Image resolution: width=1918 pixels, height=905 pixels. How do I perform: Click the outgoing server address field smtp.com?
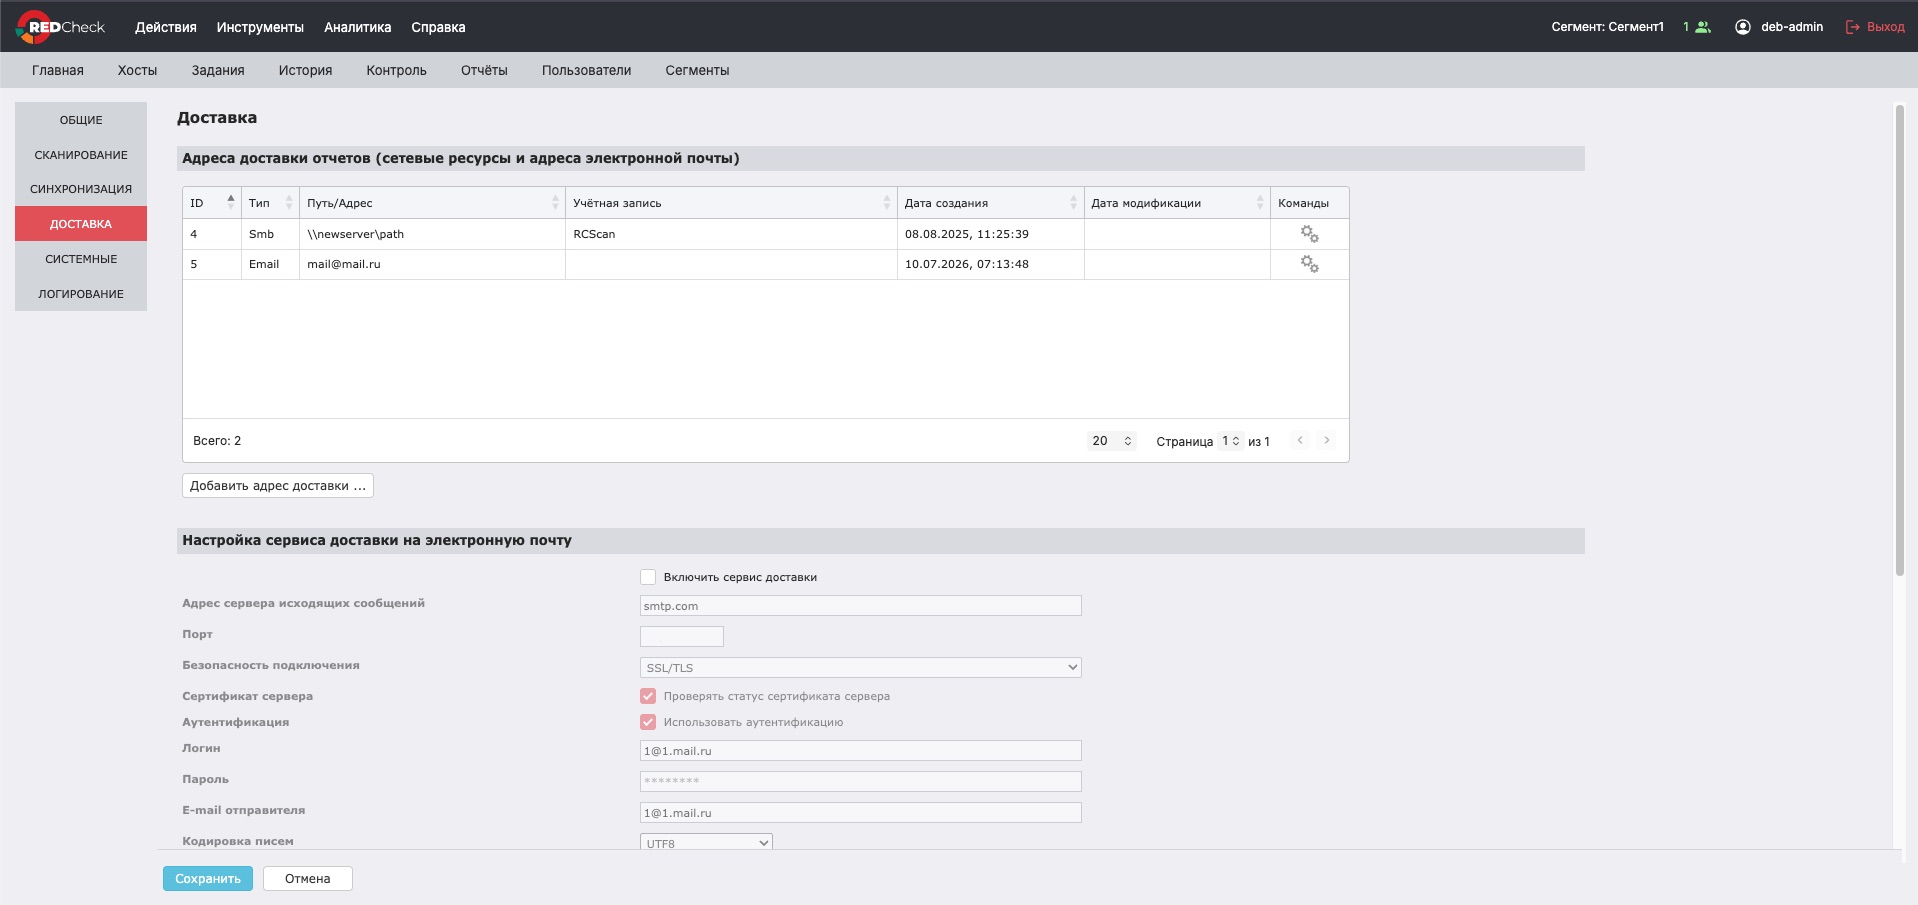coord(861,606)
